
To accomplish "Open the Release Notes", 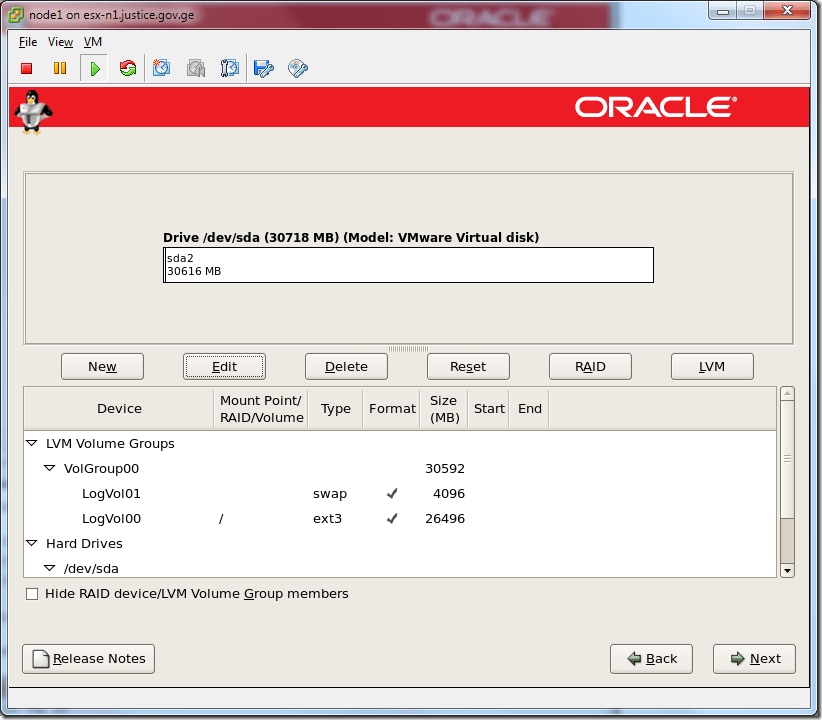I will [88, 658].
